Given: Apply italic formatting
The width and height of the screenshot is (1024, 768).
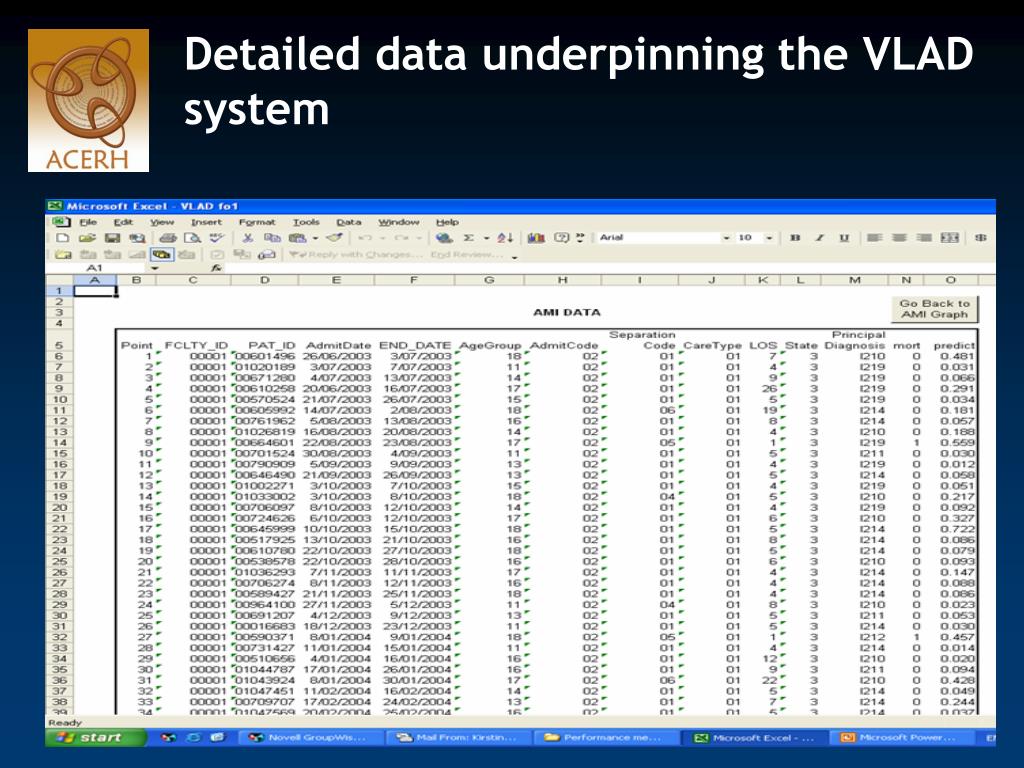Looking at the screenshot, I should coord(820,238).
